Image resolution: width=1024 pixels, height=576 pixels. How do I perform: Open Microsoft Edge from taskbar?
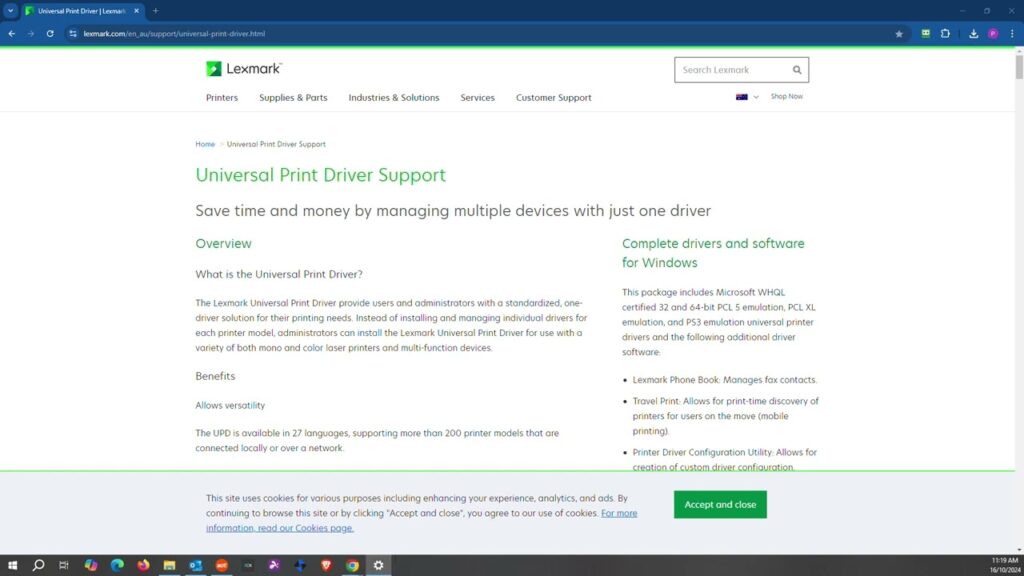pyautogui.click(x=117, y=565)
